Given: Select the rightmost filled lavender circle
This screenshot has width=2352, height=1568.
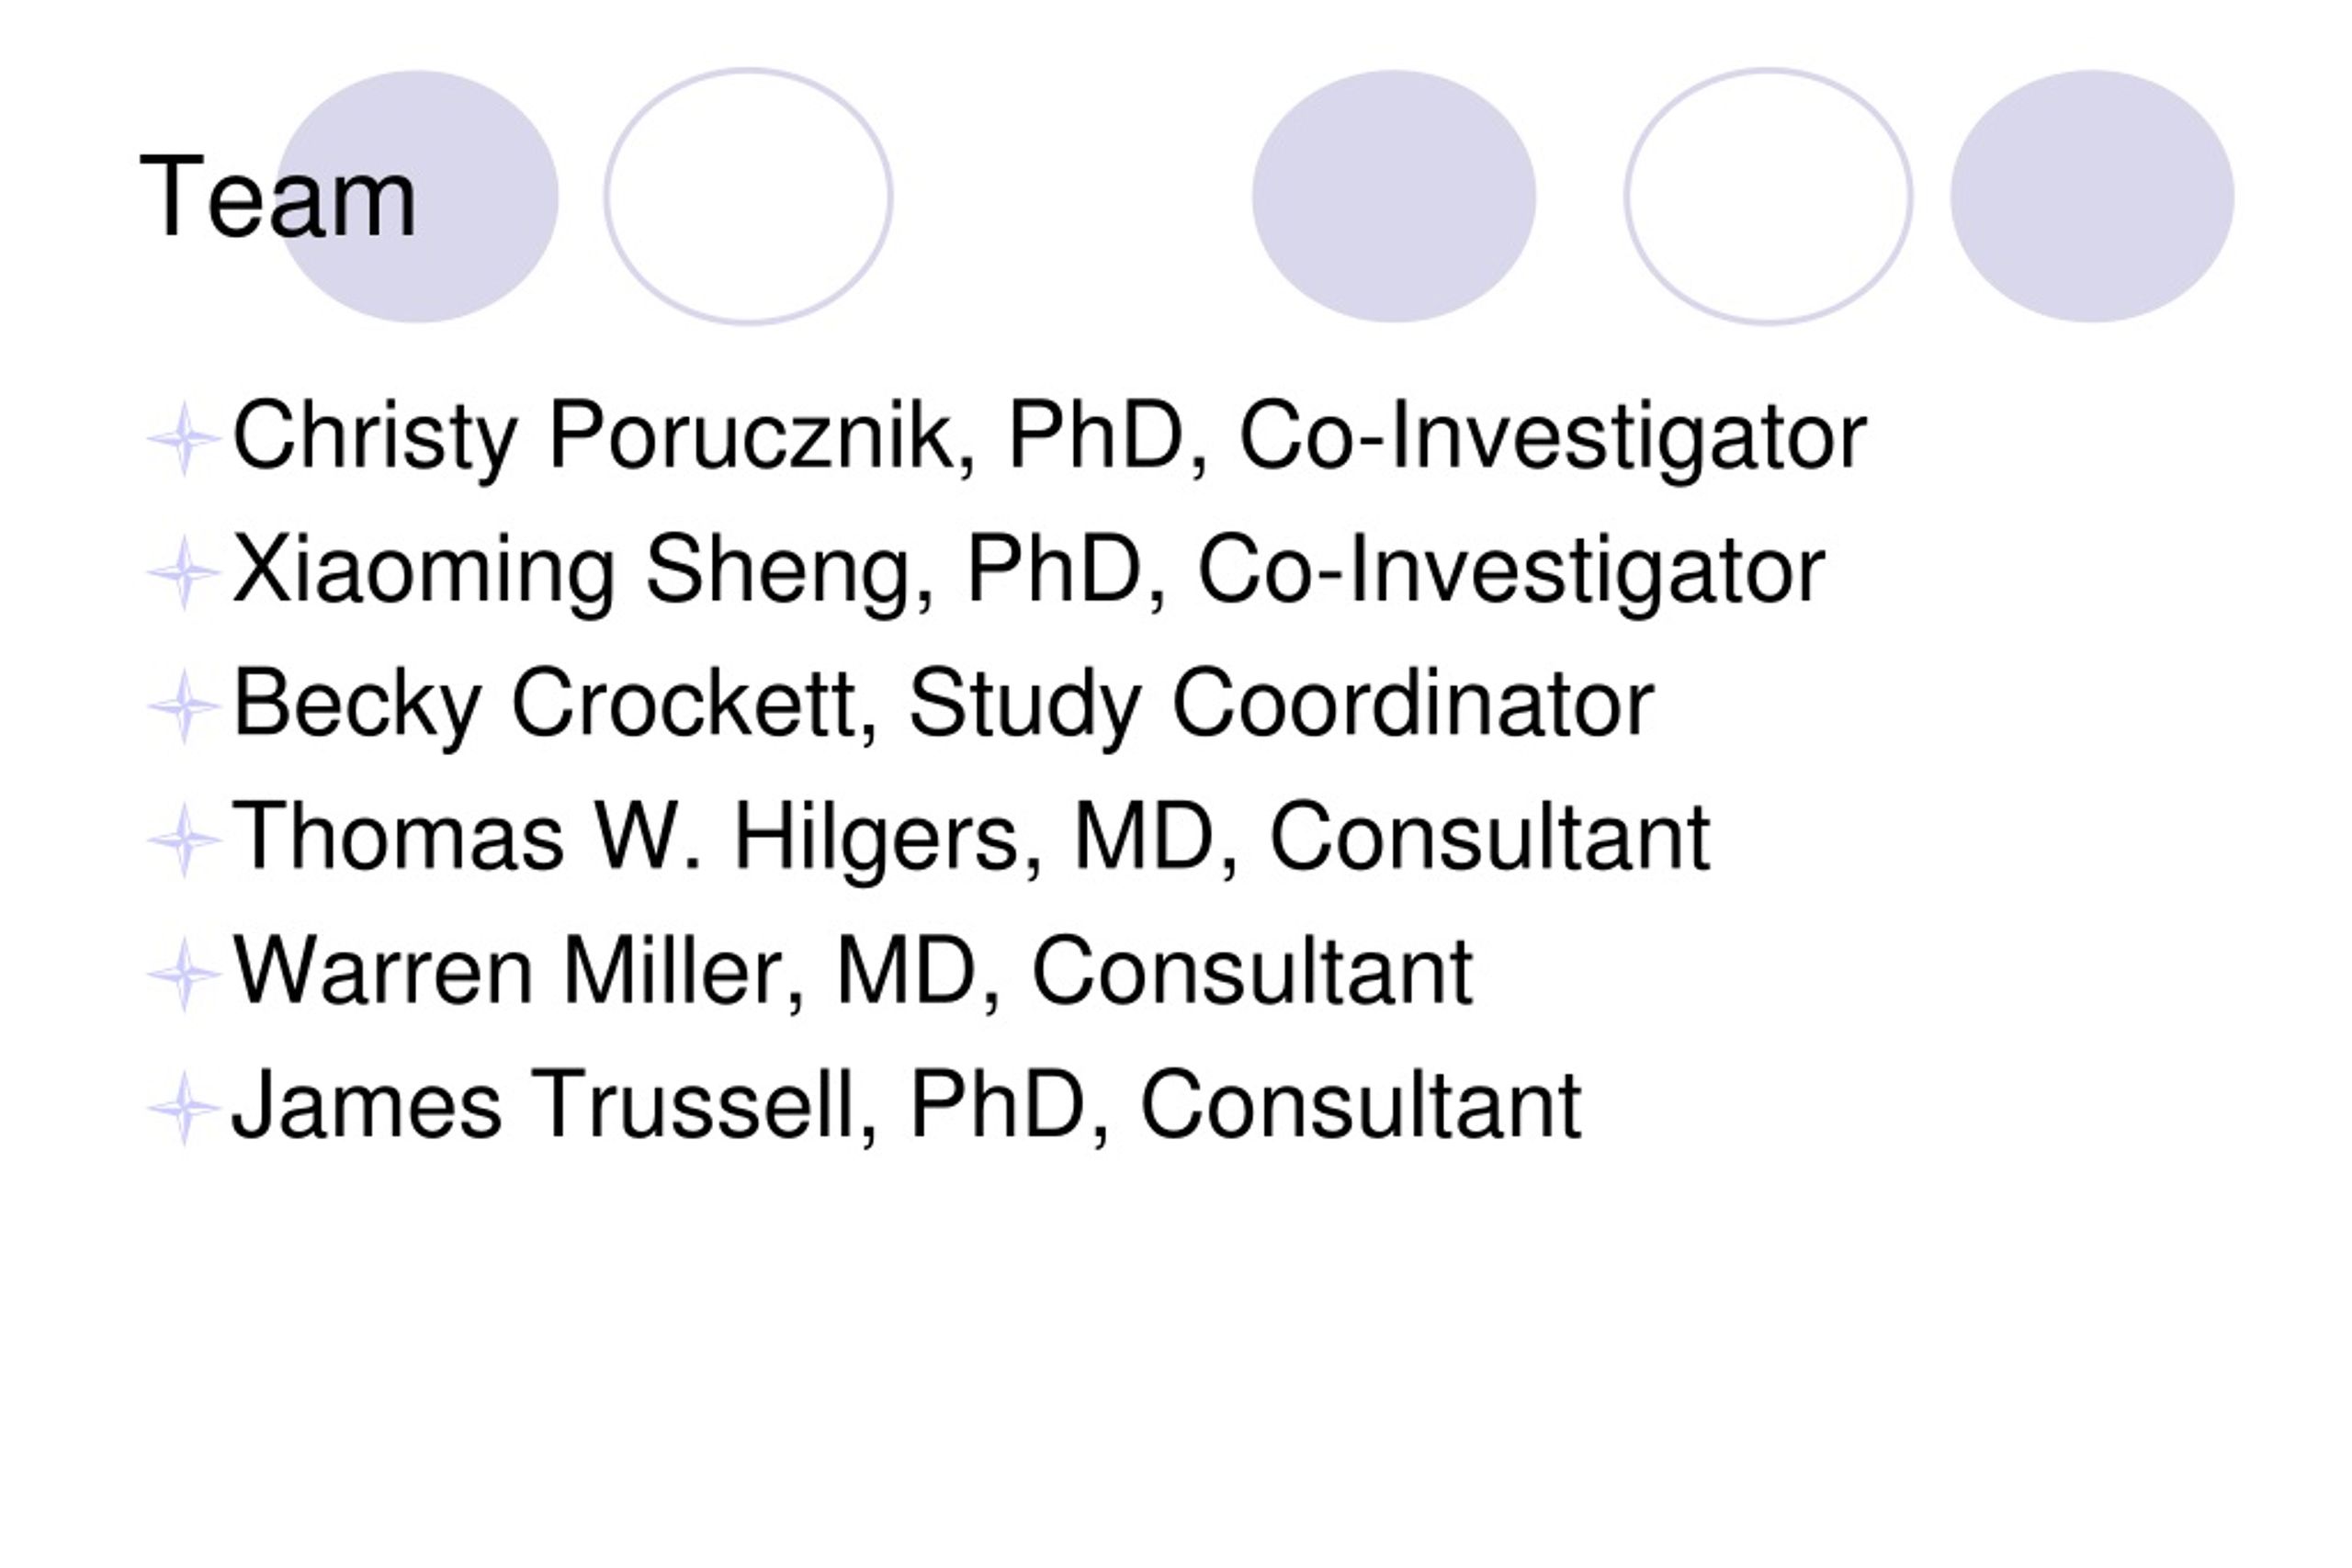Looking at the screenshot, I should click(2092, 196).
